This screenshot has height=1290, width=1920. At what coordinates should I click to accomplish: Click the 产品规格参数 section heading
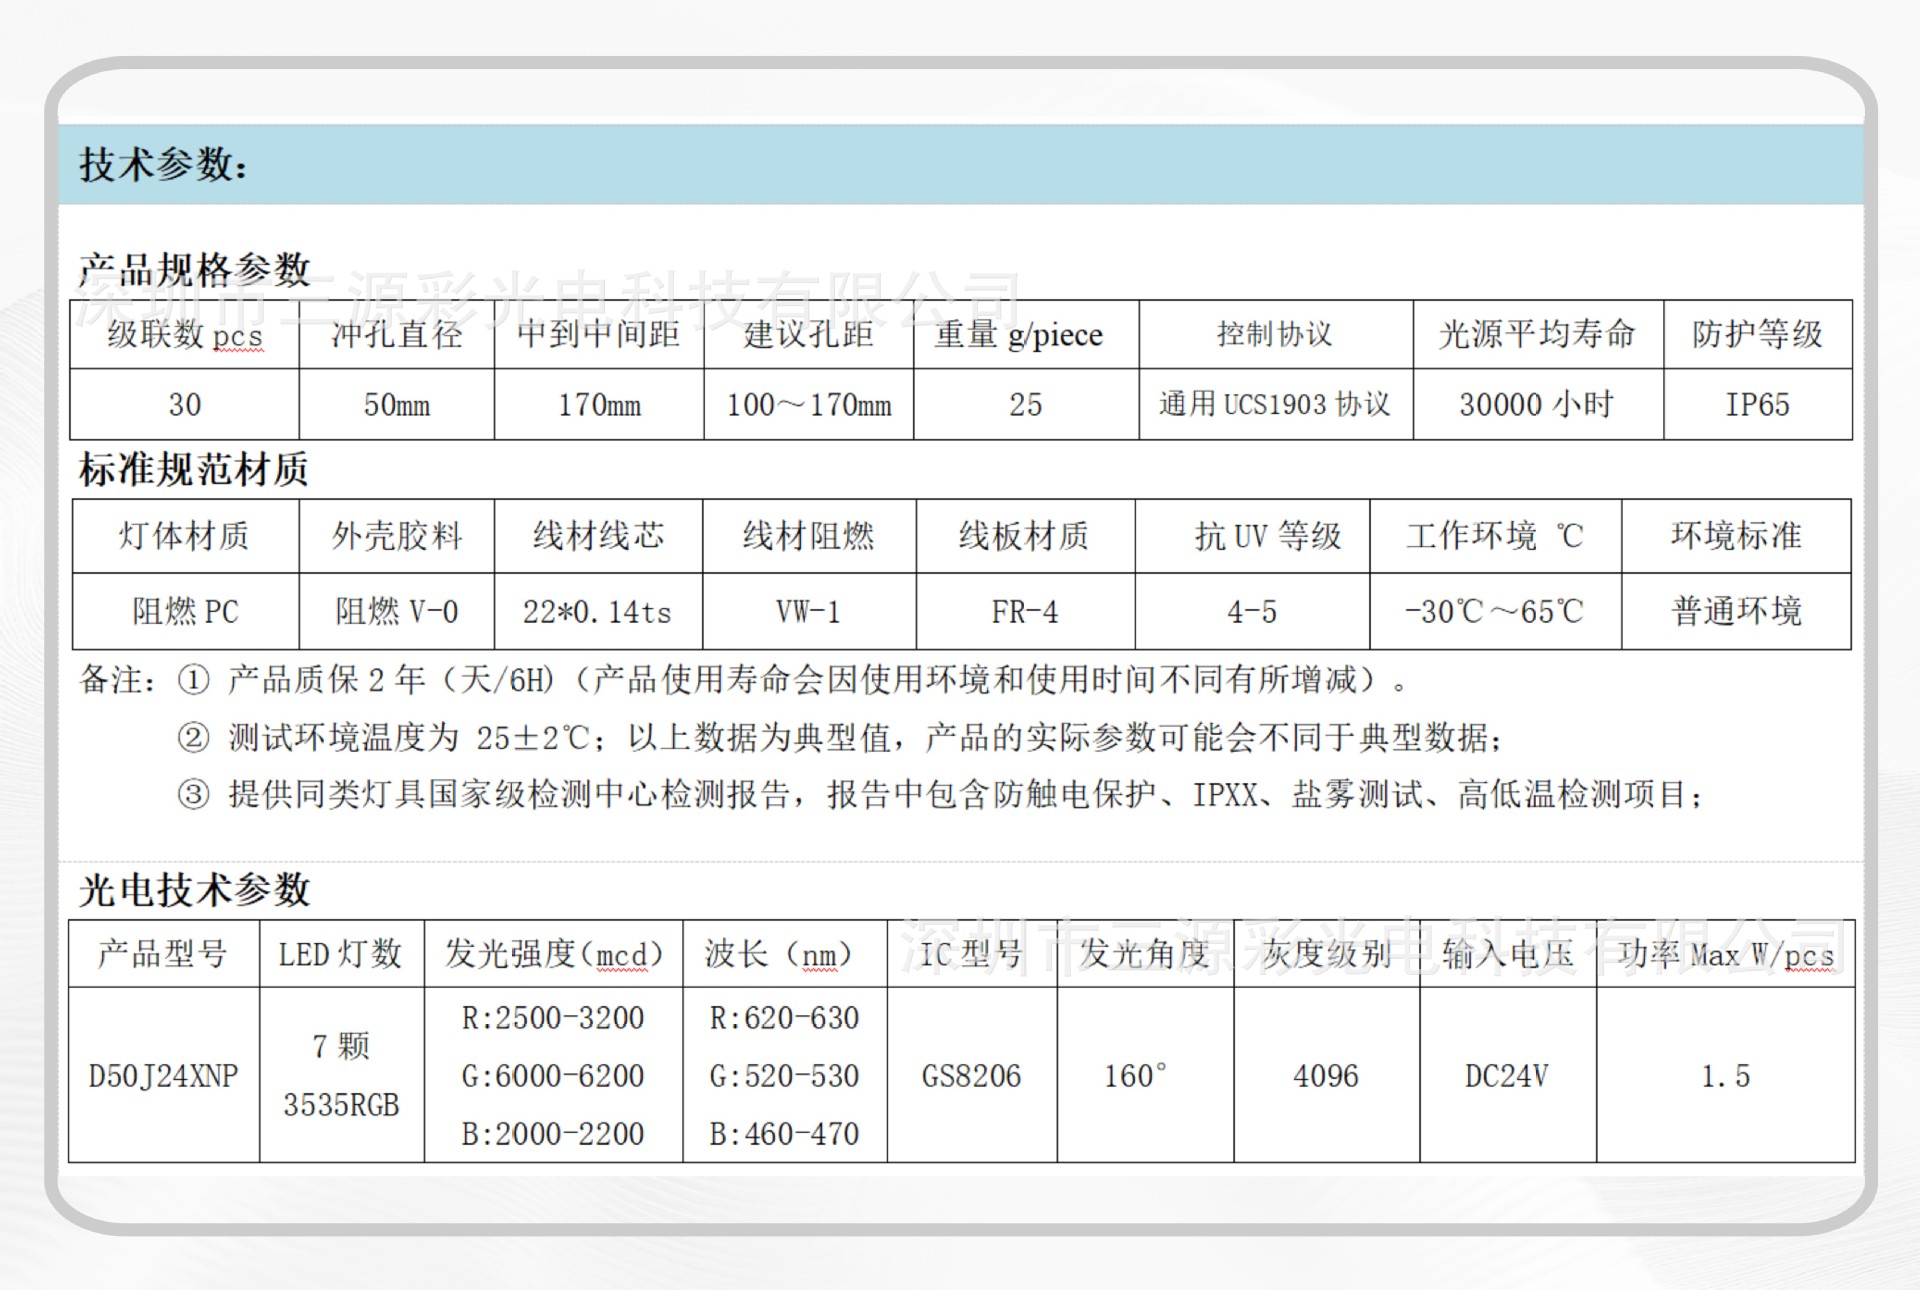(195, 270)
